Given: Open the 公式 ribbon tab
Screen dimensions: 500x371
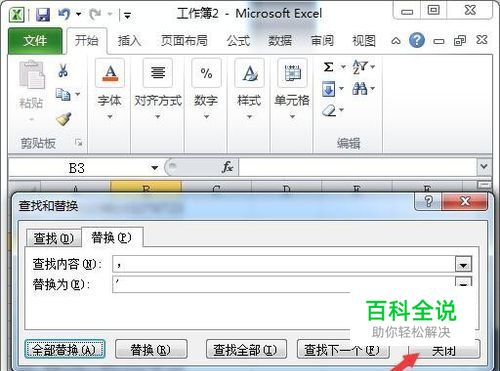Looking at the screenshot, I should [x=238, y=41].
